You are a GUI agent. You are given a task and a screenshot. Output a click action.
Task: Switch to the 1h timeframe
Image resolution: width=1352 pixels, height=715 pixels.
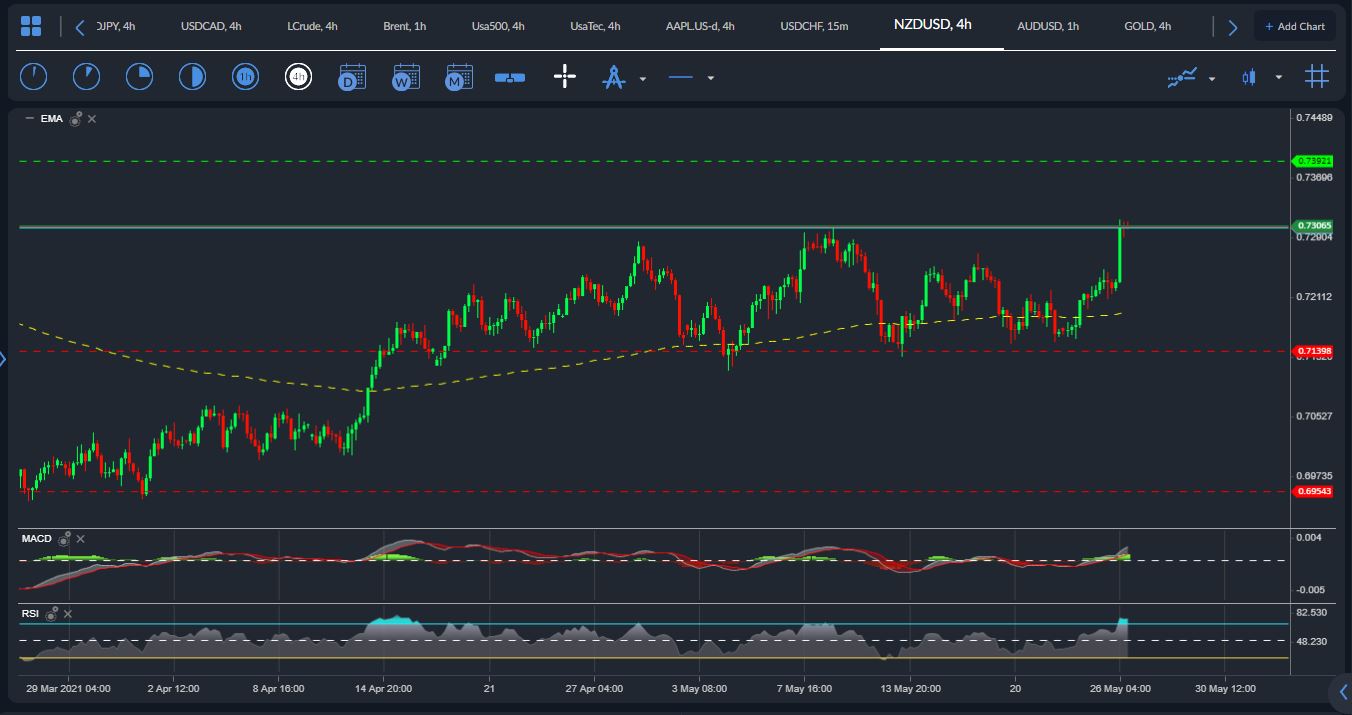coord(245,76)
